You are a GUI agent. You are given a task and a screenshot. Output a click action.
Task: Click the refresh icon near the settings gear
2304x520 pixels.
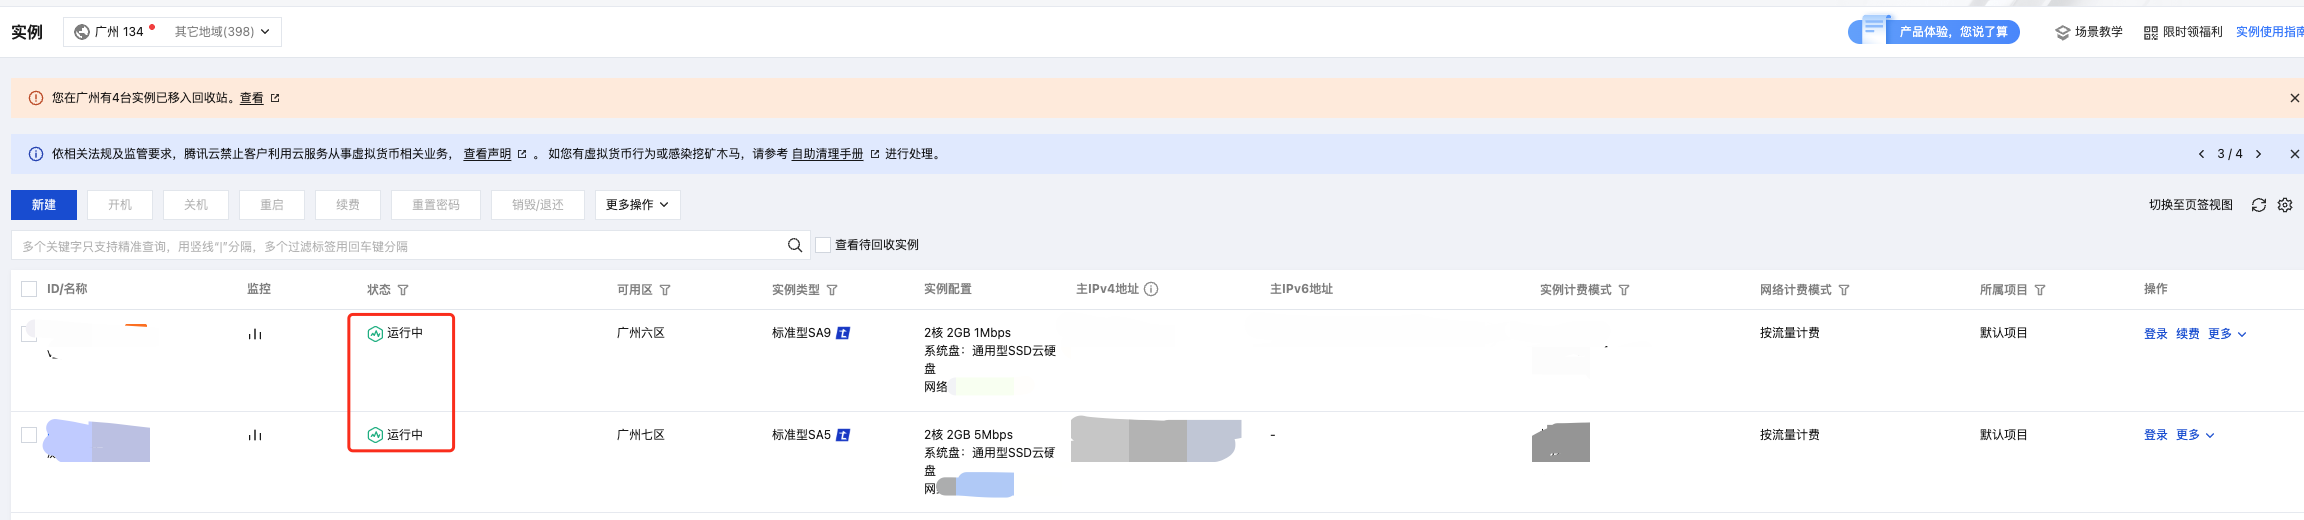click(2258, 205)
